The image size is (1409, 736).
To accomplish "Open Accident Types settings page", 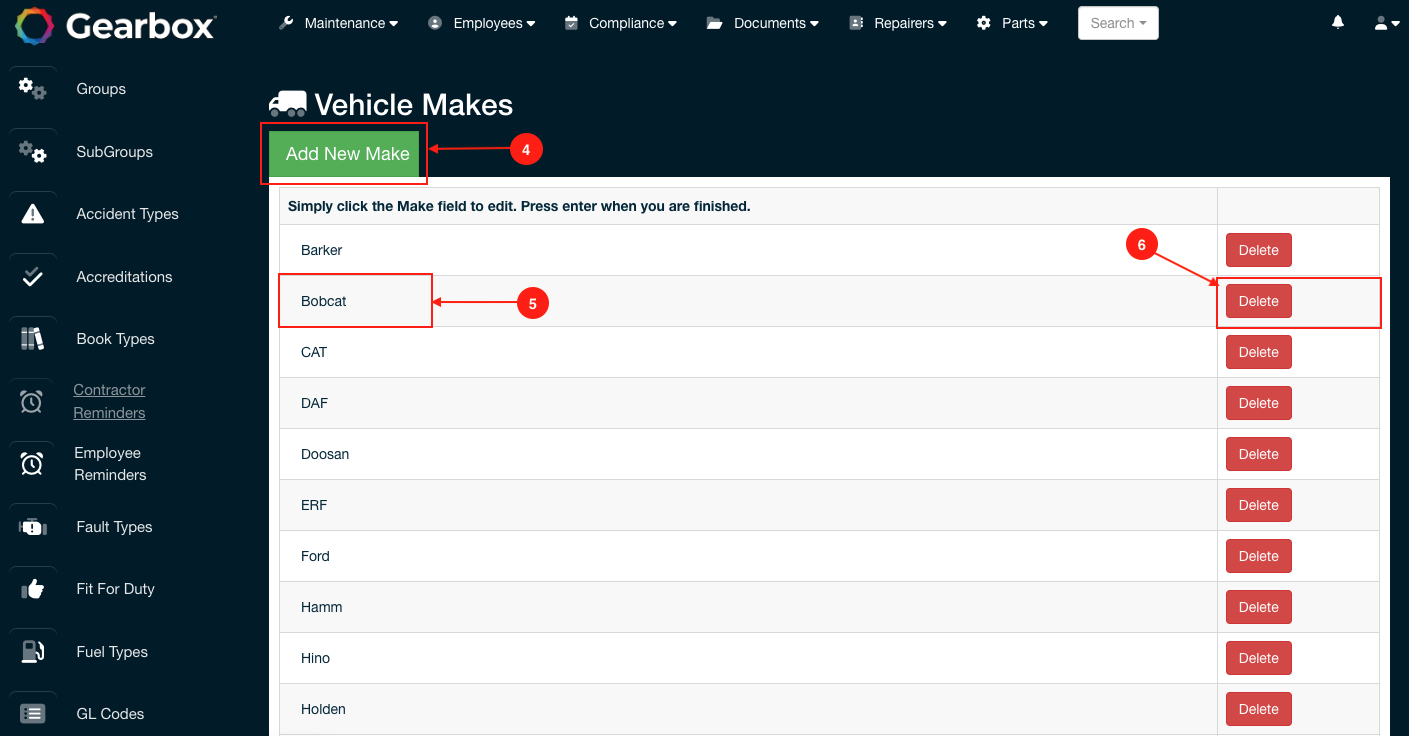I will [x=128, y=214].
